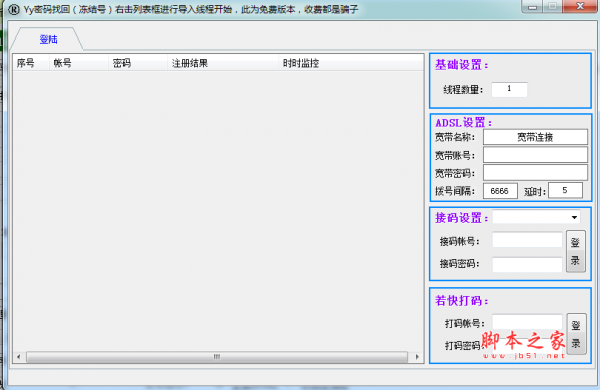The image size is (600, 390).
Task: Click the 登录 button in 接码设置
Action: click(576, 251)
